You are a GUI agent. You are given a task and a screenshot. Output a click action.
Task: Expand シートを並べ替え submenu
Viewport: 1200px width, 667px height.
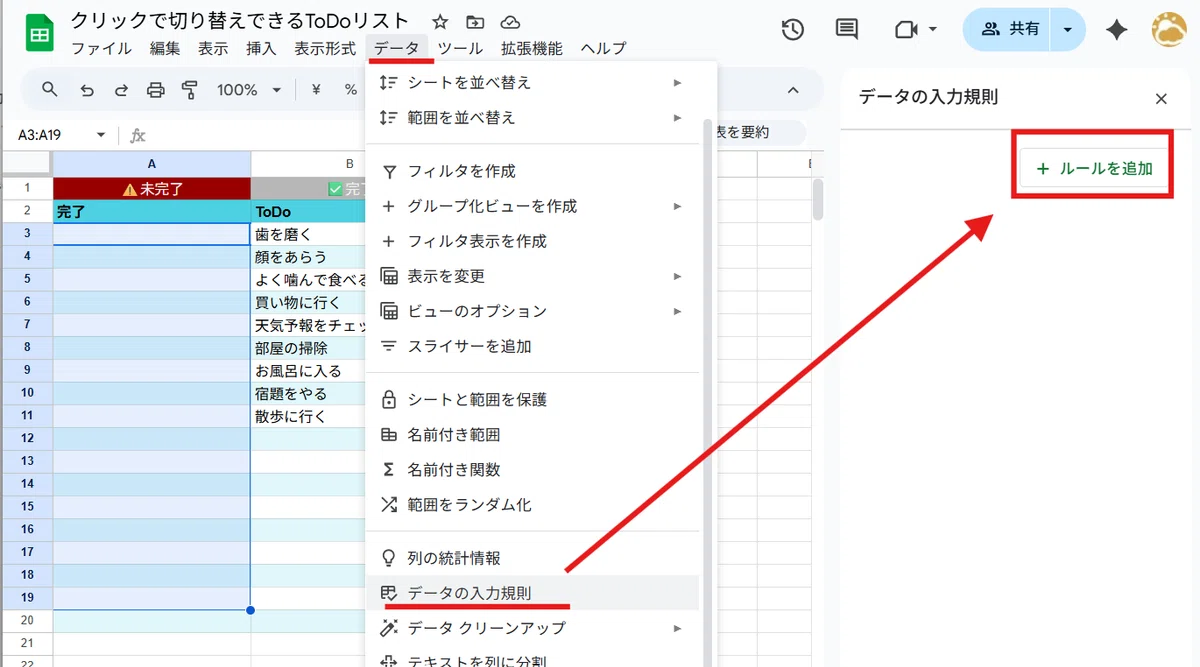click(677, 82)
